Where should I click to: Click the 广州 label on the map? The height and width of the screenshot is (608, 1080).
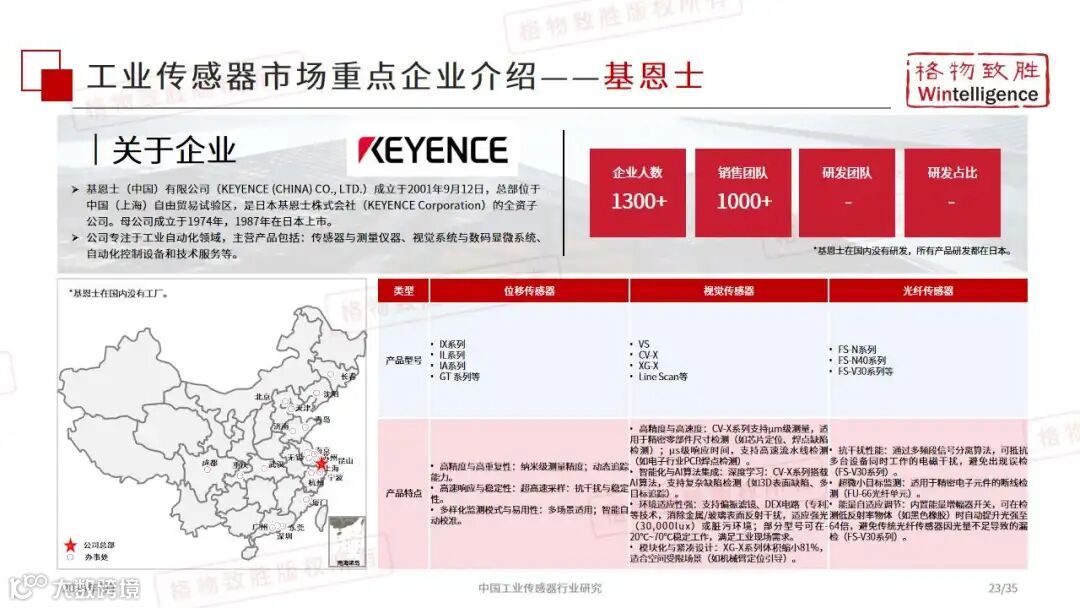[x=260, y=527]
